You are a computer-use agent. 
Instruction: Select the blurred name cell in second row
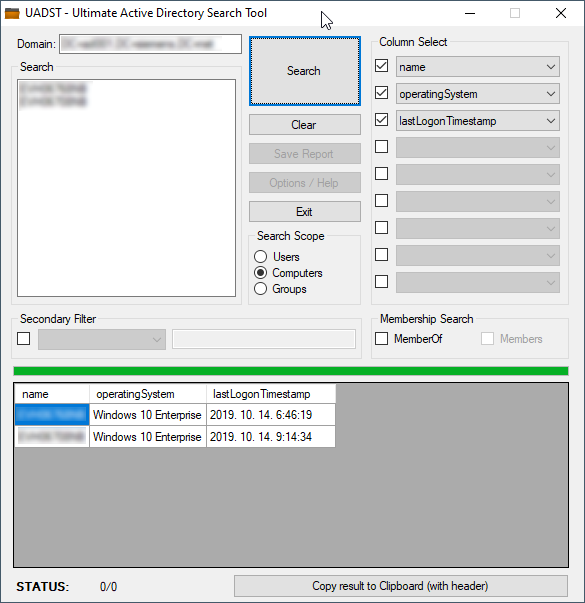(x=52, y=436)
